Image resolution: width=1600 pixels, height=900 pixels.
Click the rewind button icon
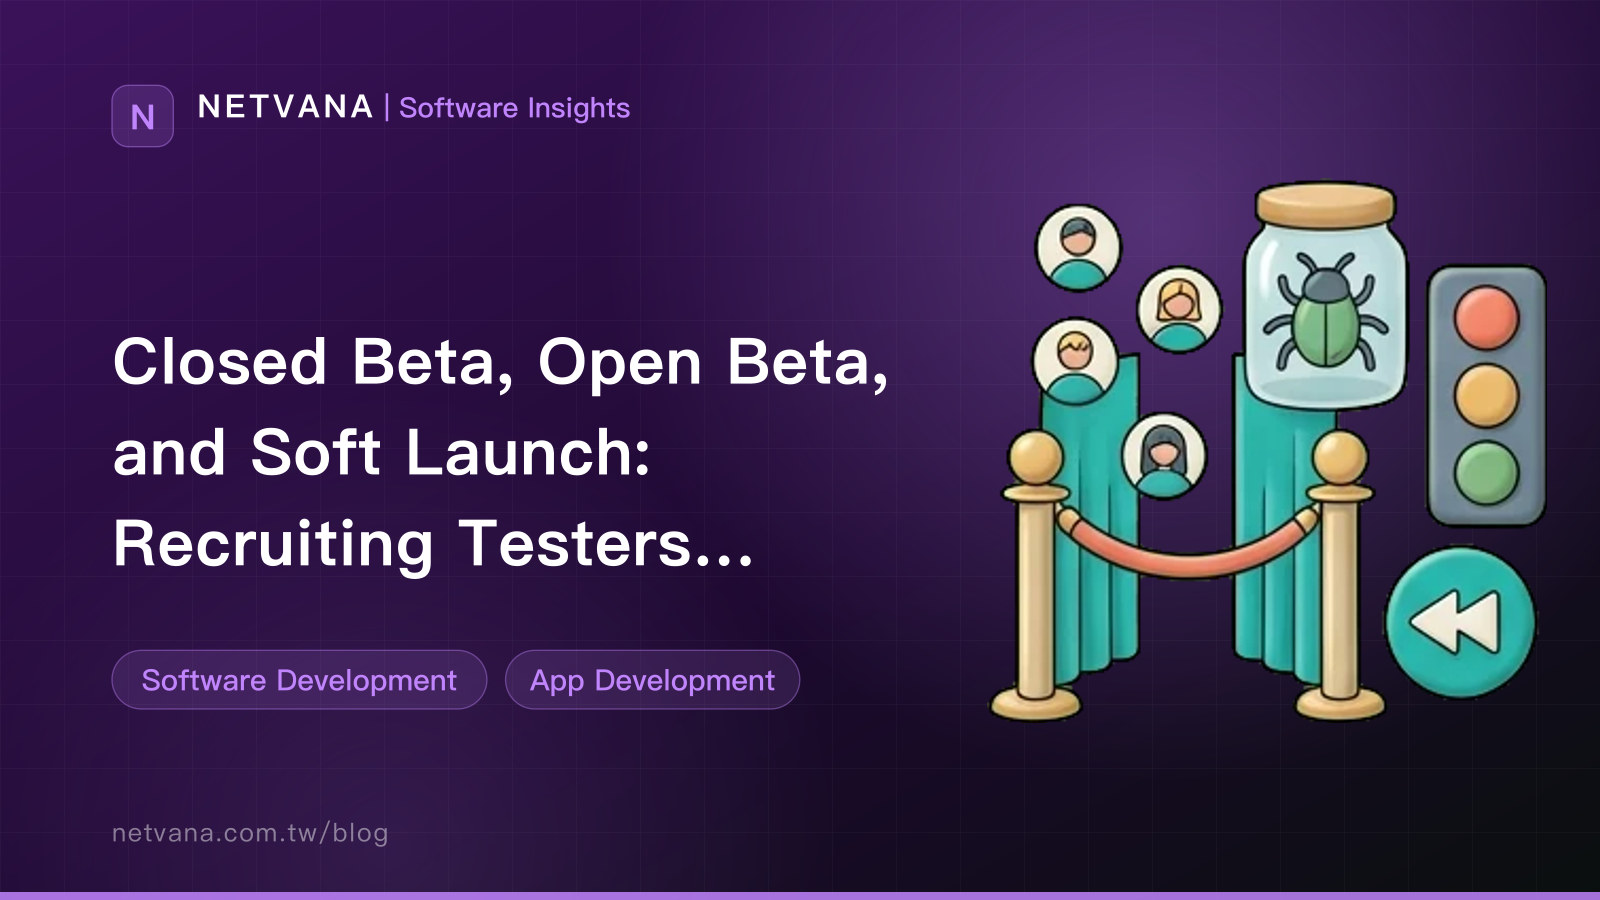click(x=1459, y=622)
